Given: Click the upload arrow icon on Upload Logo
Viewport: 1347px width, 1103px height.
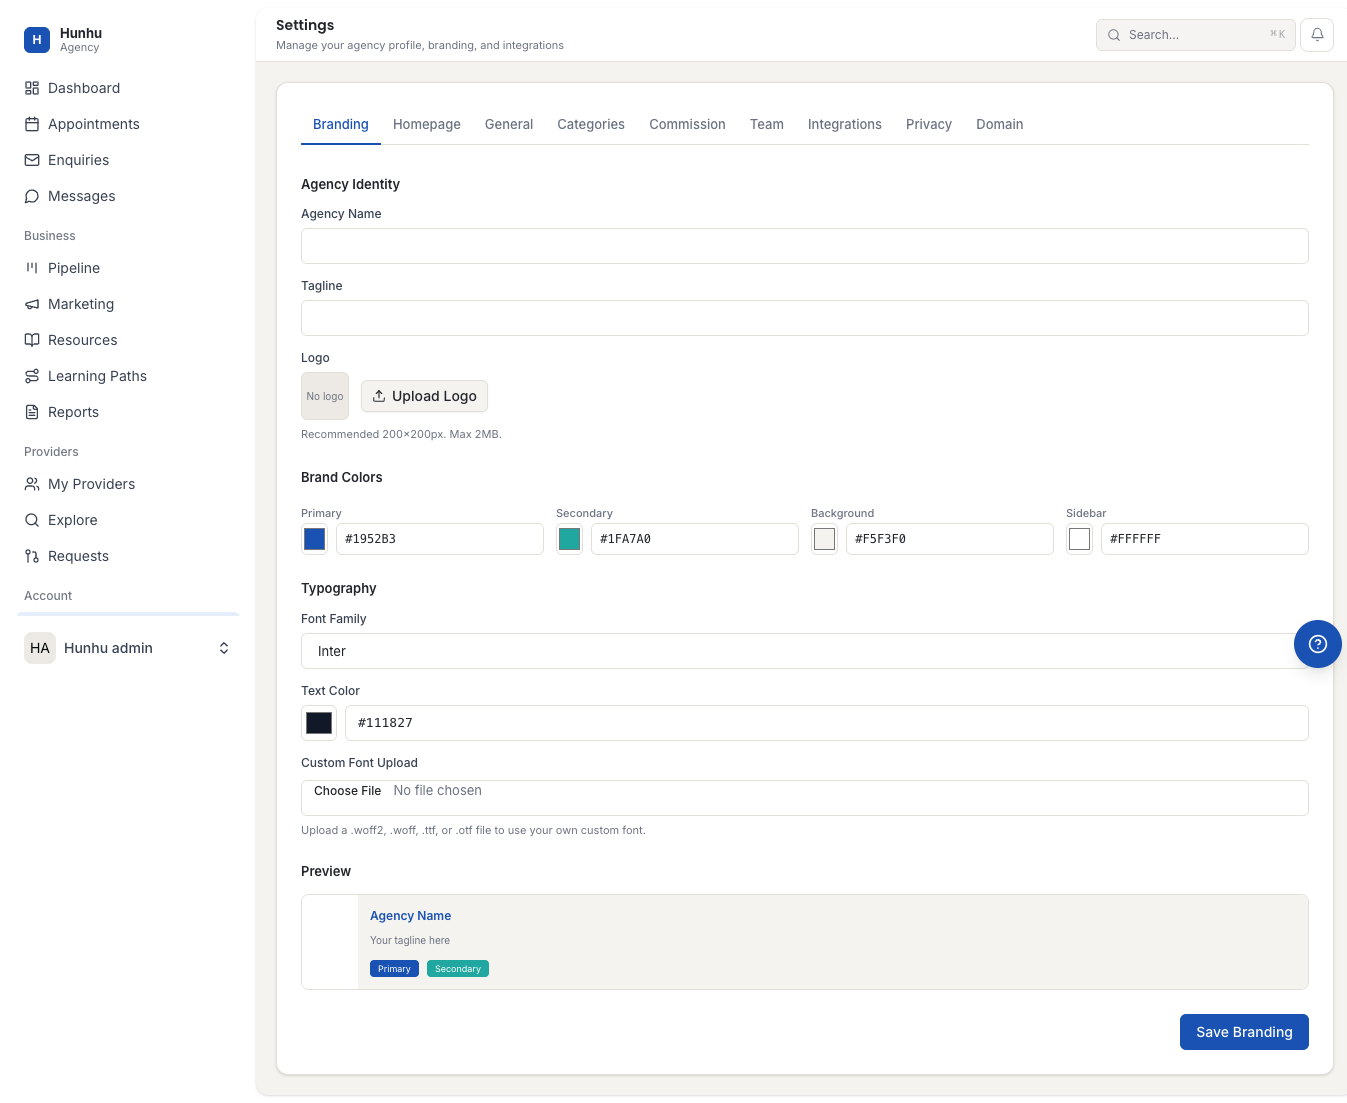Looking at the screenshot, I should pyautogui.click(x=379, y=396).
